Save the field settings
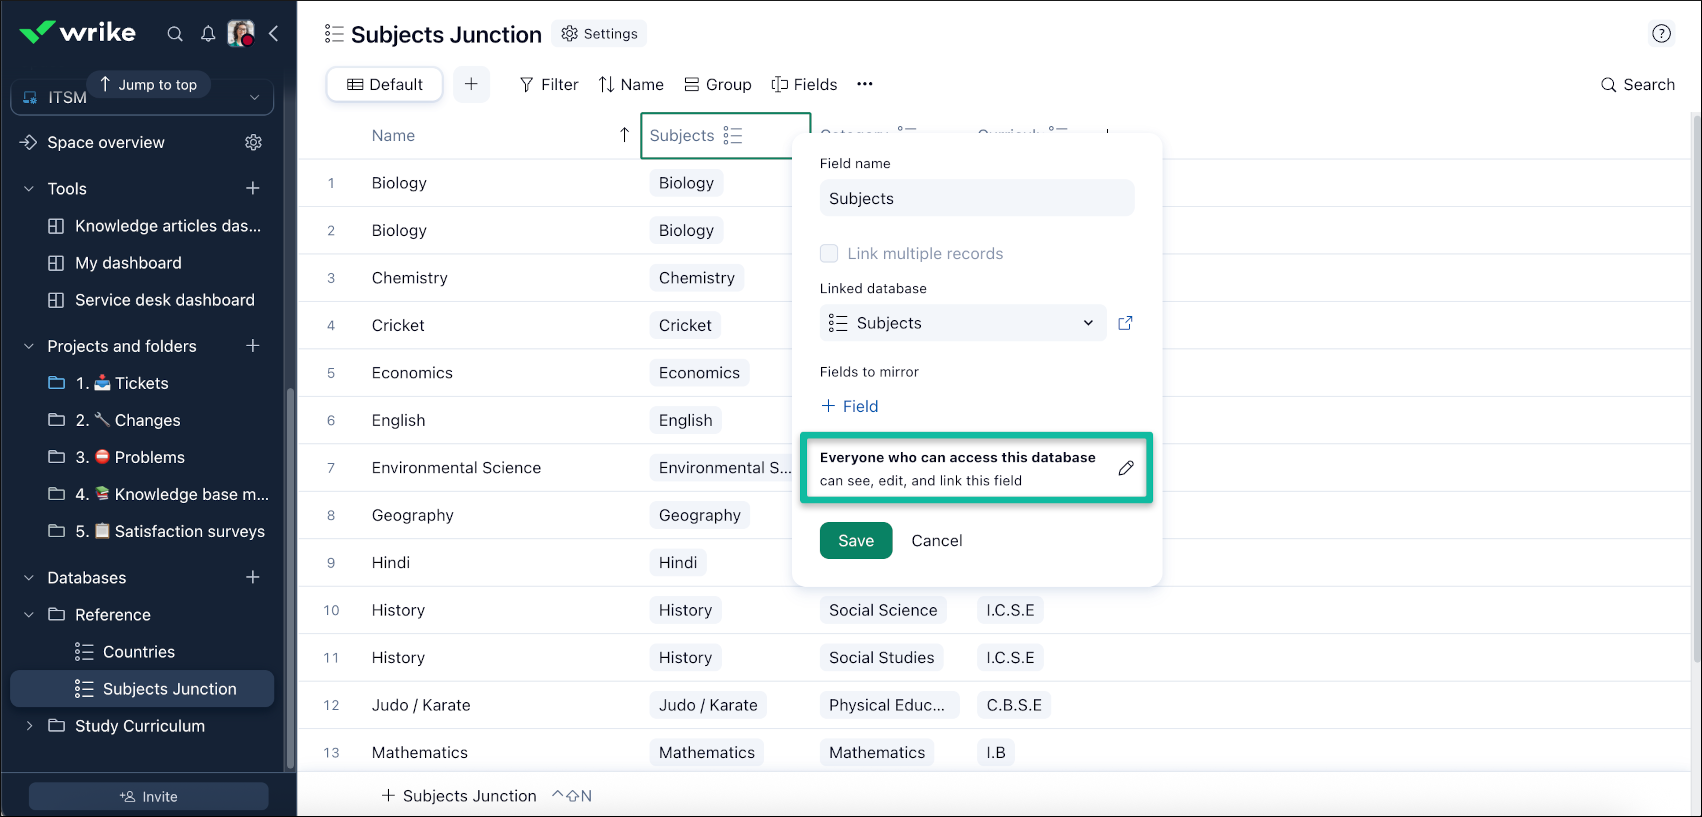The image size is (1702, 817). pyautogui.click(x=855, y=541)
